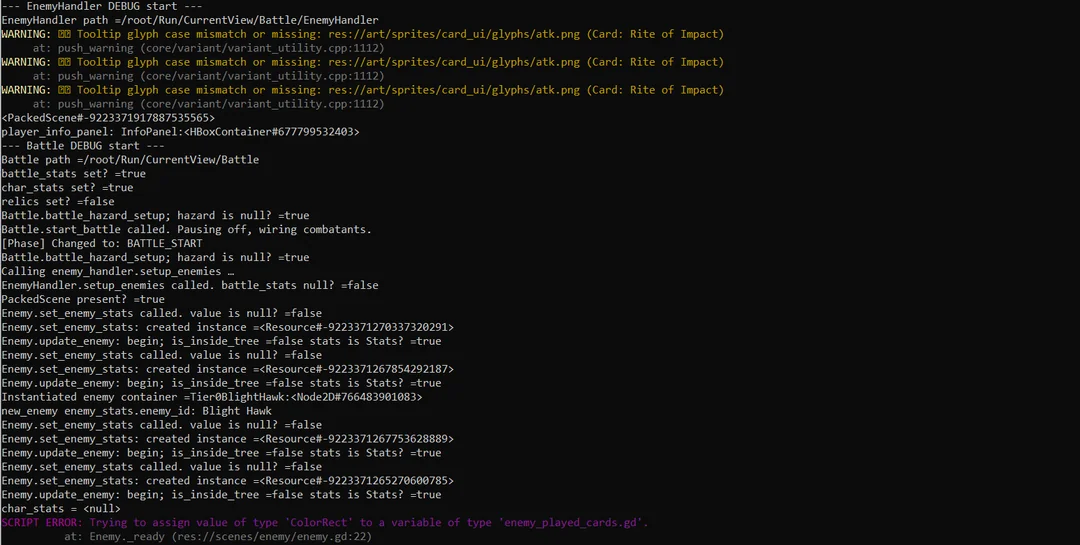Select the player_info_panel InfoPanel log line

[180, 132]
